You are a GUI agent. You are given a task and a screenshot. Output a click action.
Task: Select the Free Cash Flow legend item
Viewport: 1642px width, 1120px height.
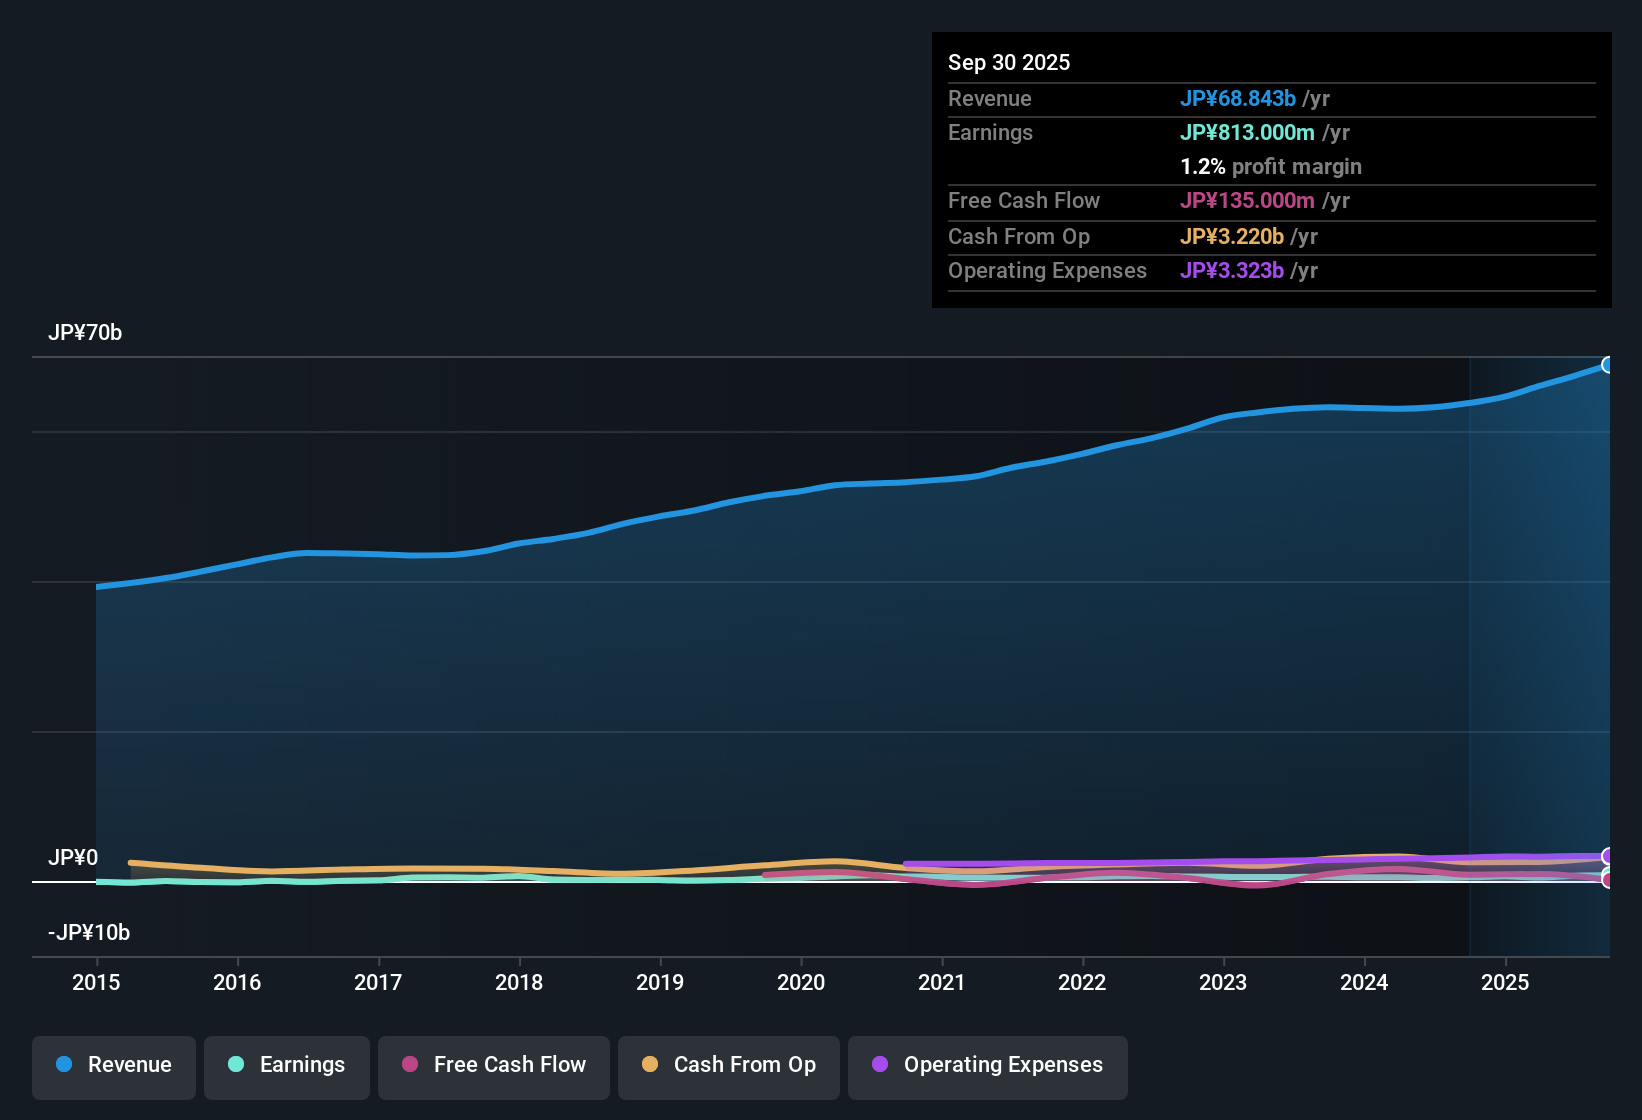493,1065
